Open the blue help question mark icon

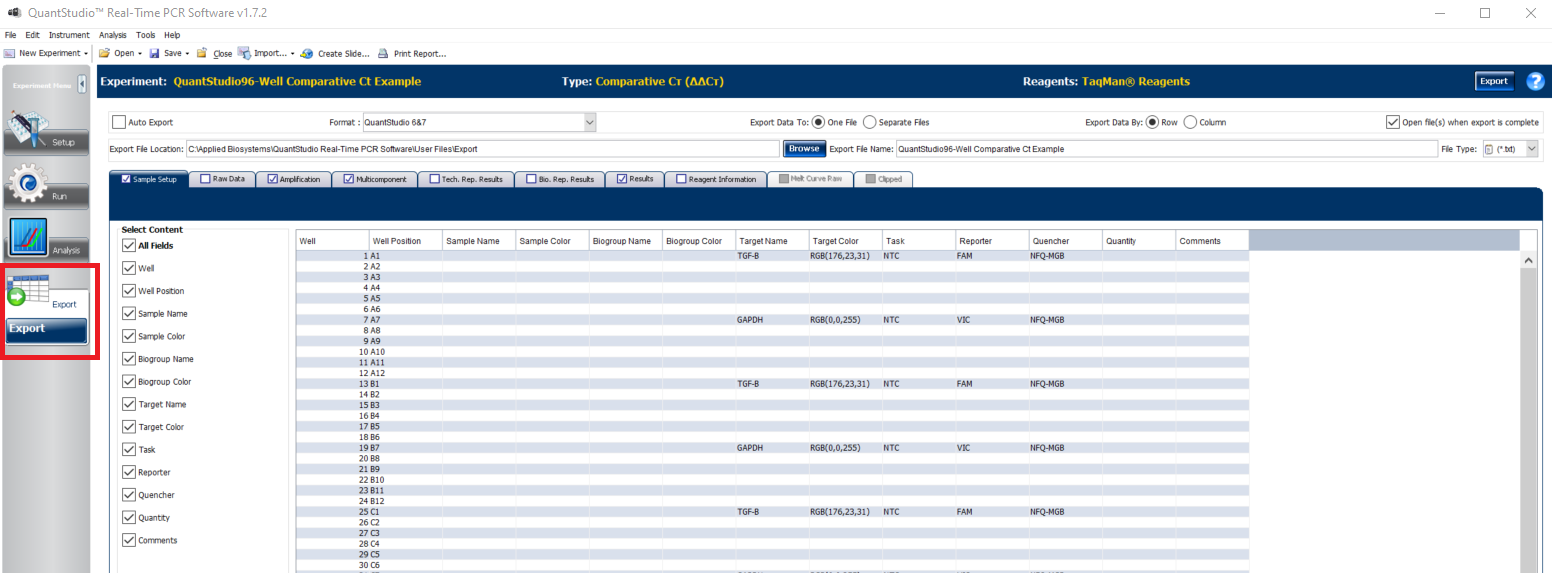point(1536,82)
